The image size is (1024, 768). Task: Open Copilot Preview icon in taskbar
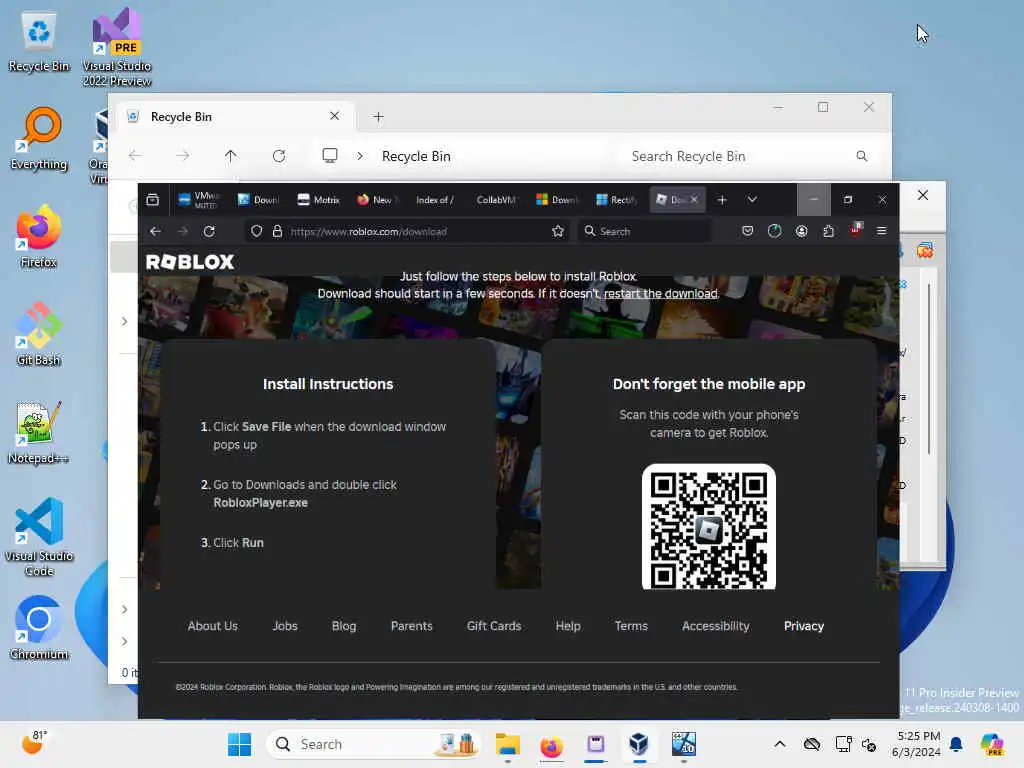[993, 744]
